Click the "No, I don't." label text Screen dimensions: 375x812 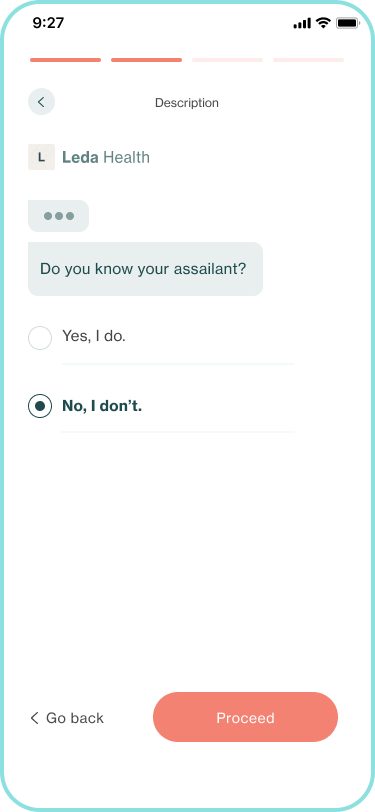tap(102, 406)
